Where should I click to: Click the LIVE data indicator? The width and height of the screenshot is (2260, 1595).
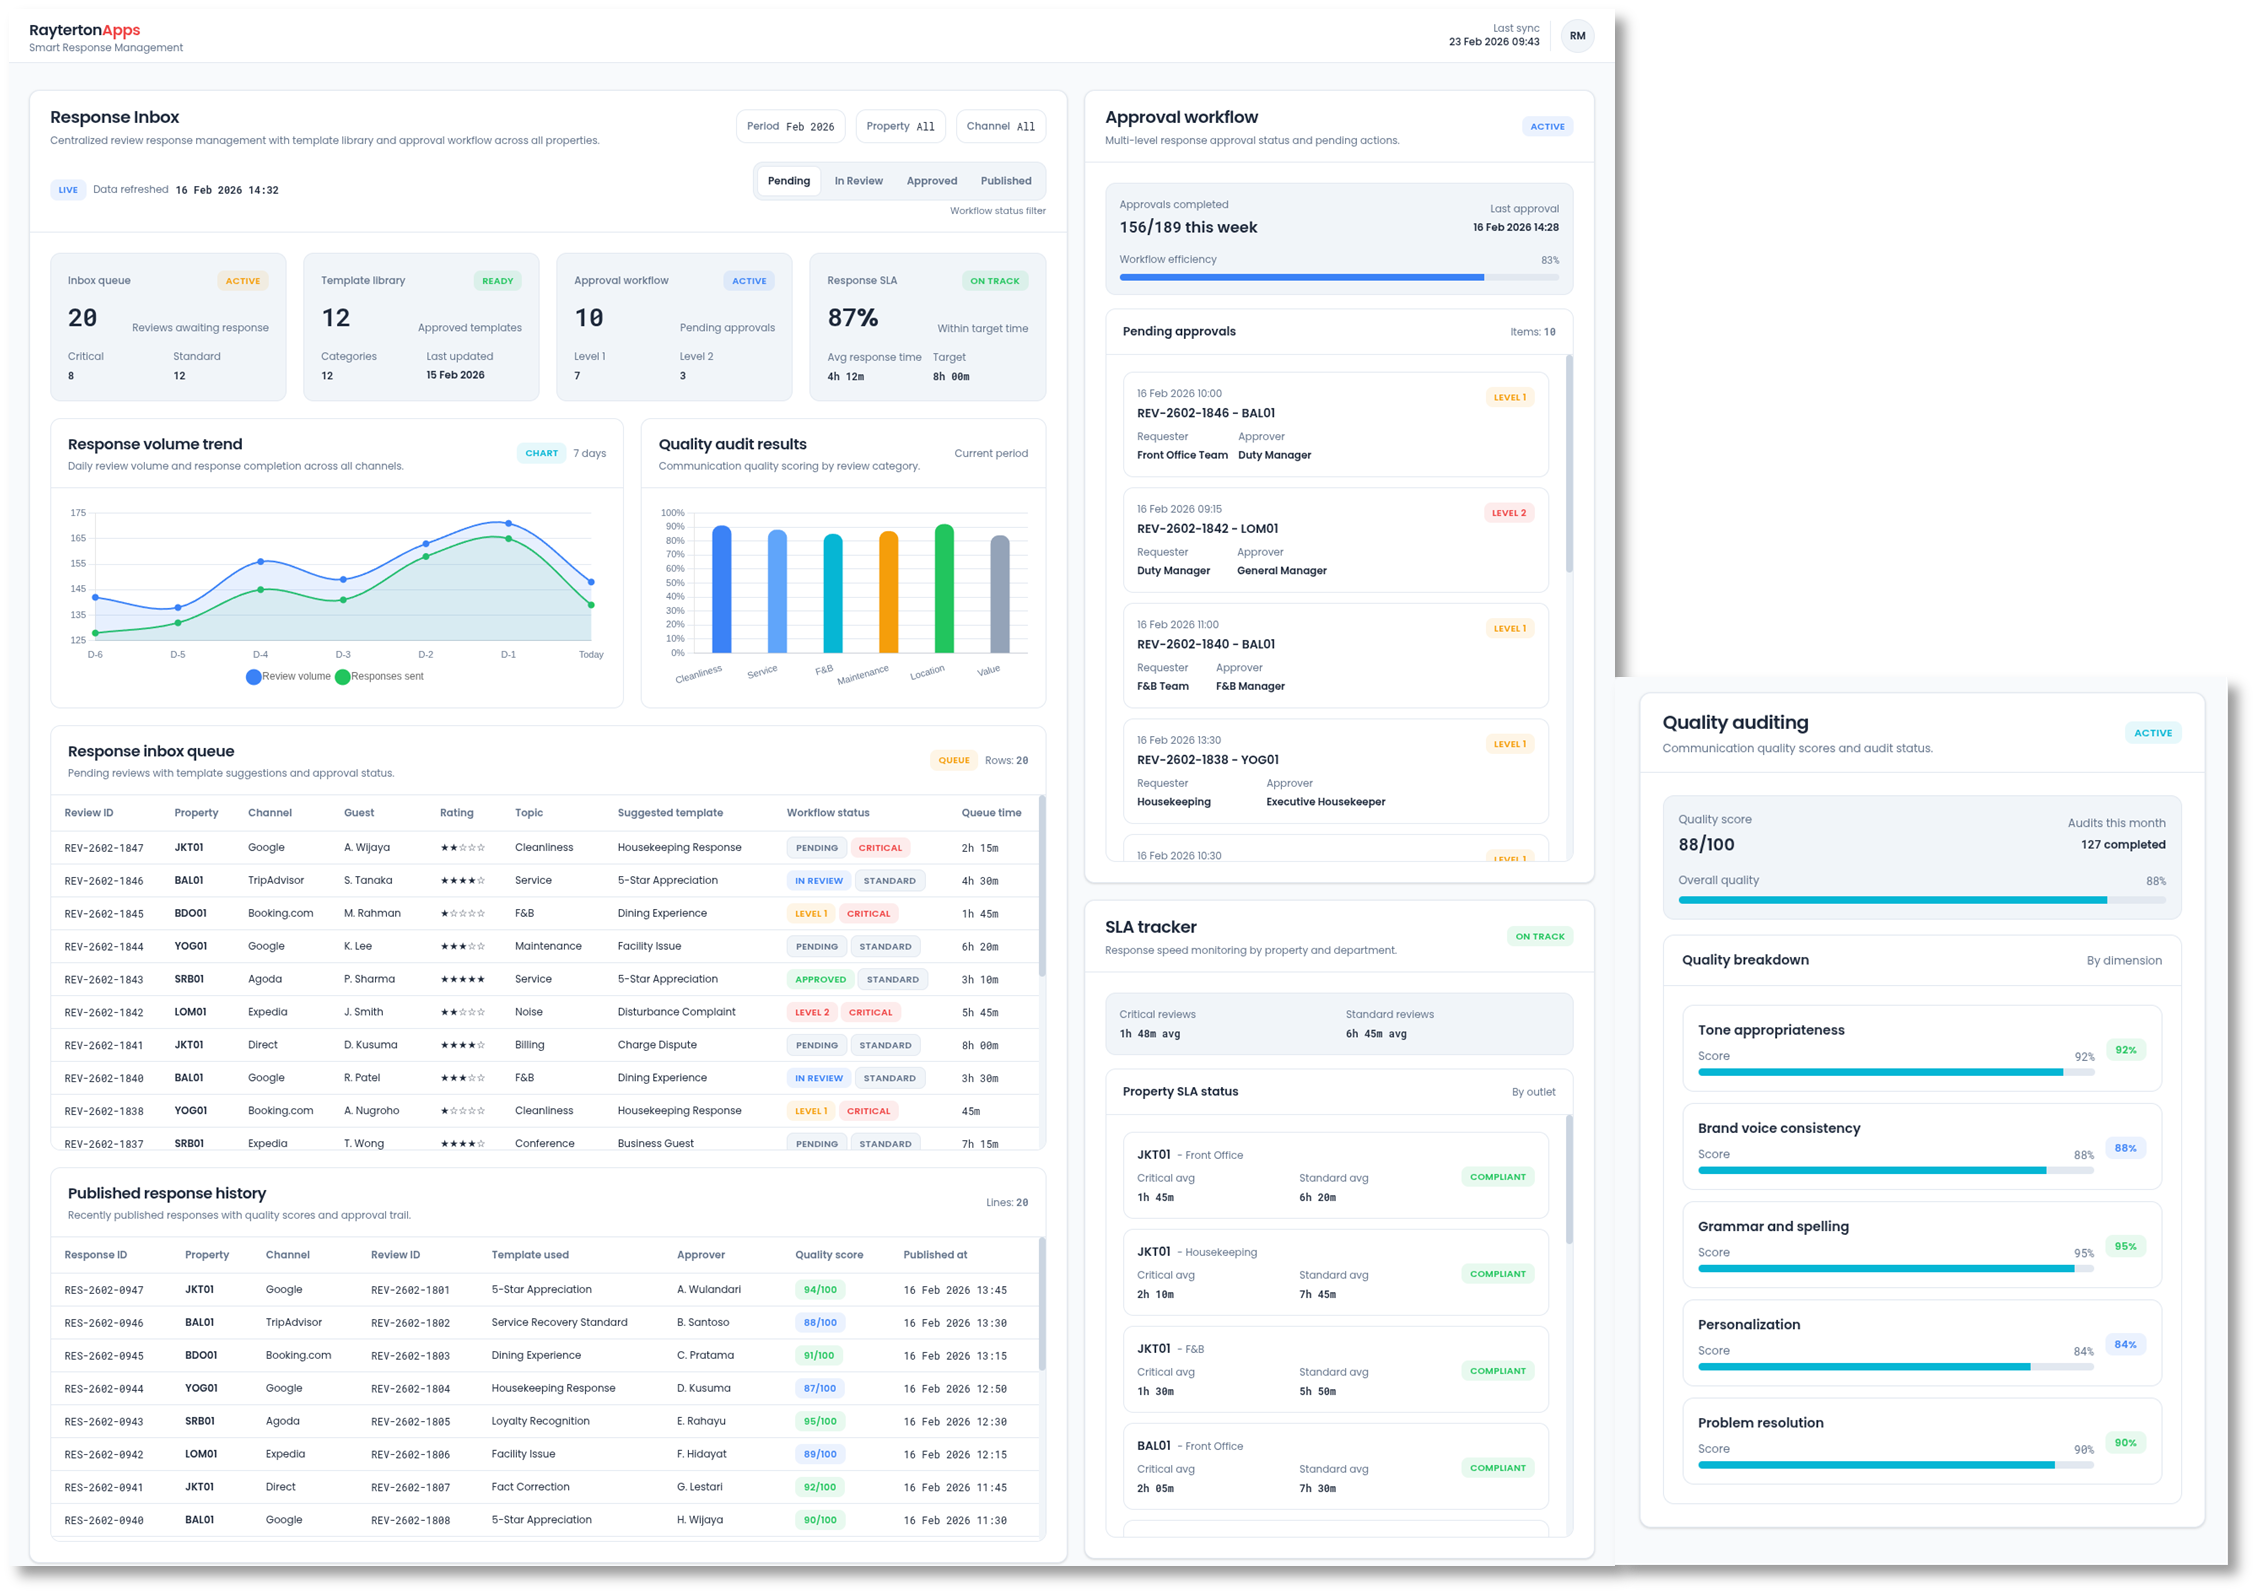point(67,189)
